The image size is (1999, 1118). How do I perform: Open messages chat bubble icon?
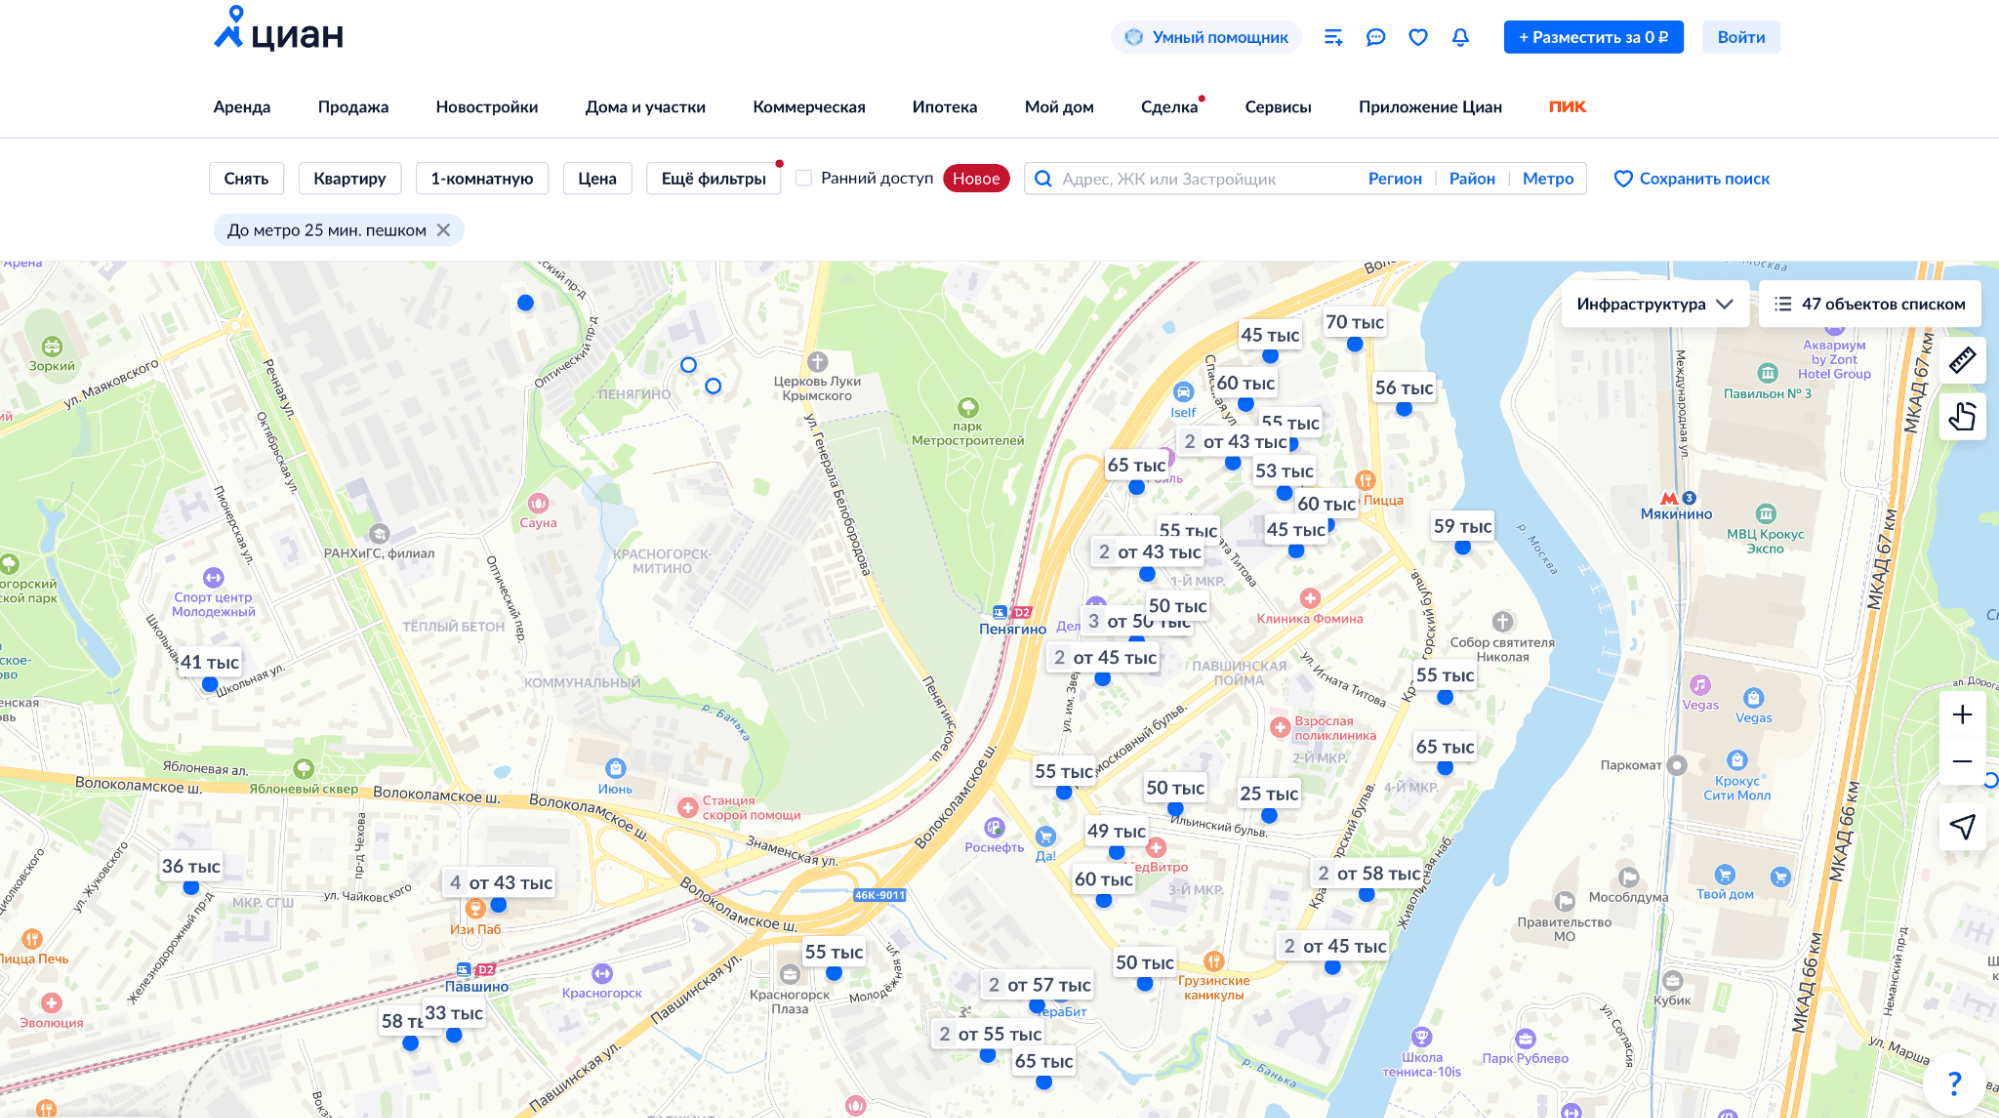point(1376,37)
